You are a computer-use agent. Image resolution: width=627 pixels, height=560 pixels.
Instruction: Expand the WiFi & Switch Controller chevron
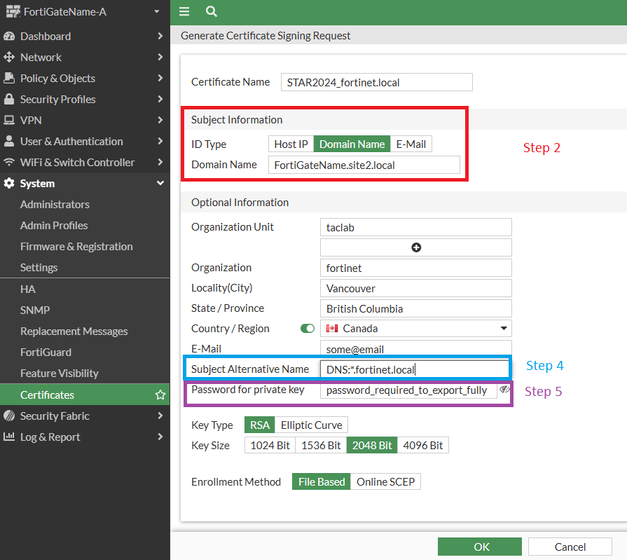pos(160,162)
